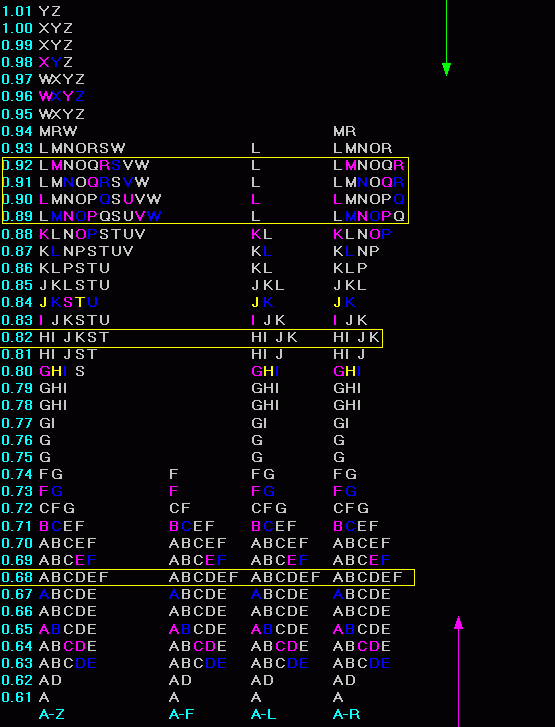Click the LMNOPQSUVW letters at 0.89

[x=100, y=217]
